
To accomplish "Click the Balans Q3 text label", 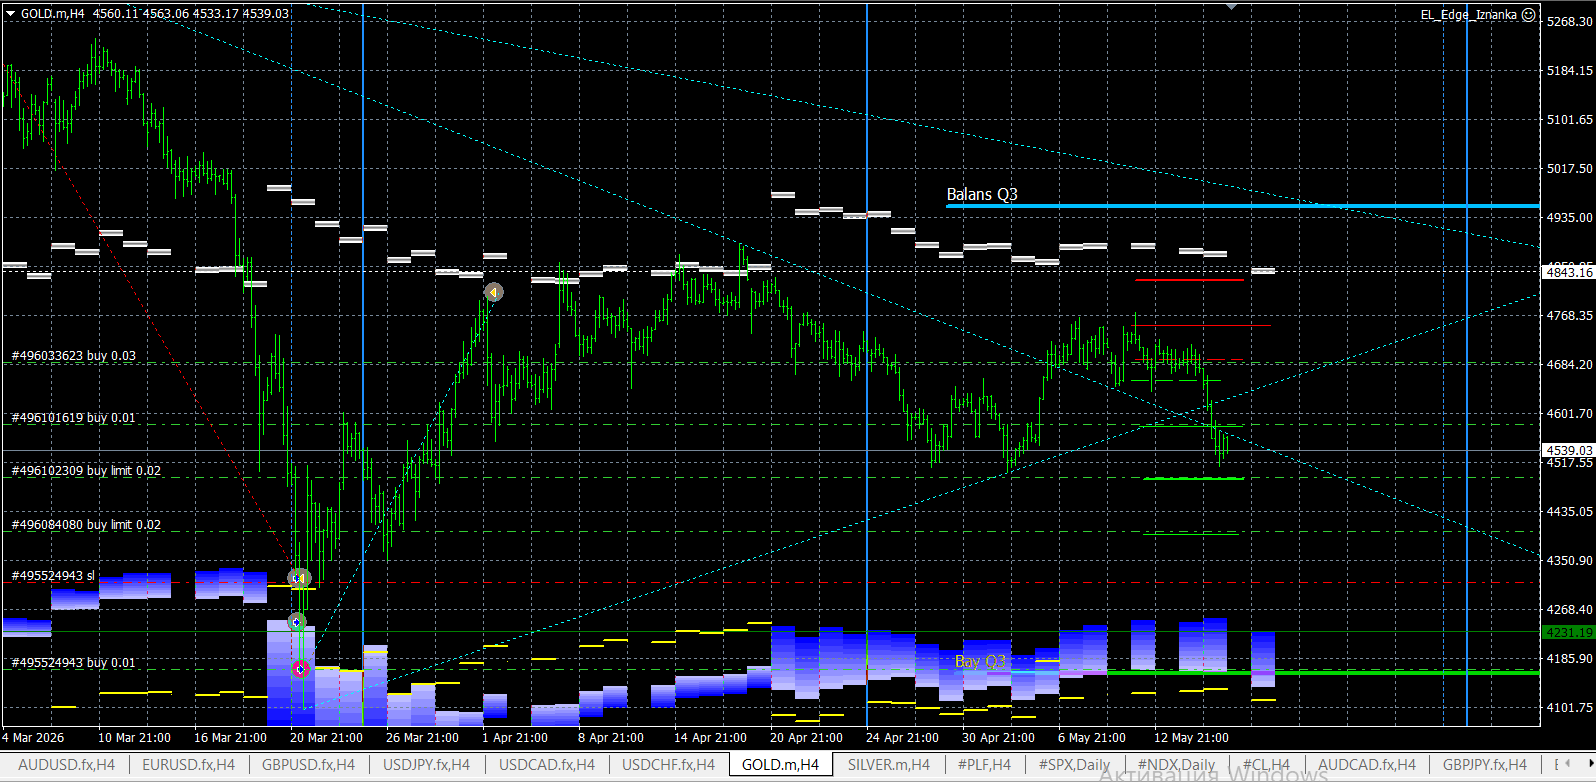I will (x=982, y=194).
